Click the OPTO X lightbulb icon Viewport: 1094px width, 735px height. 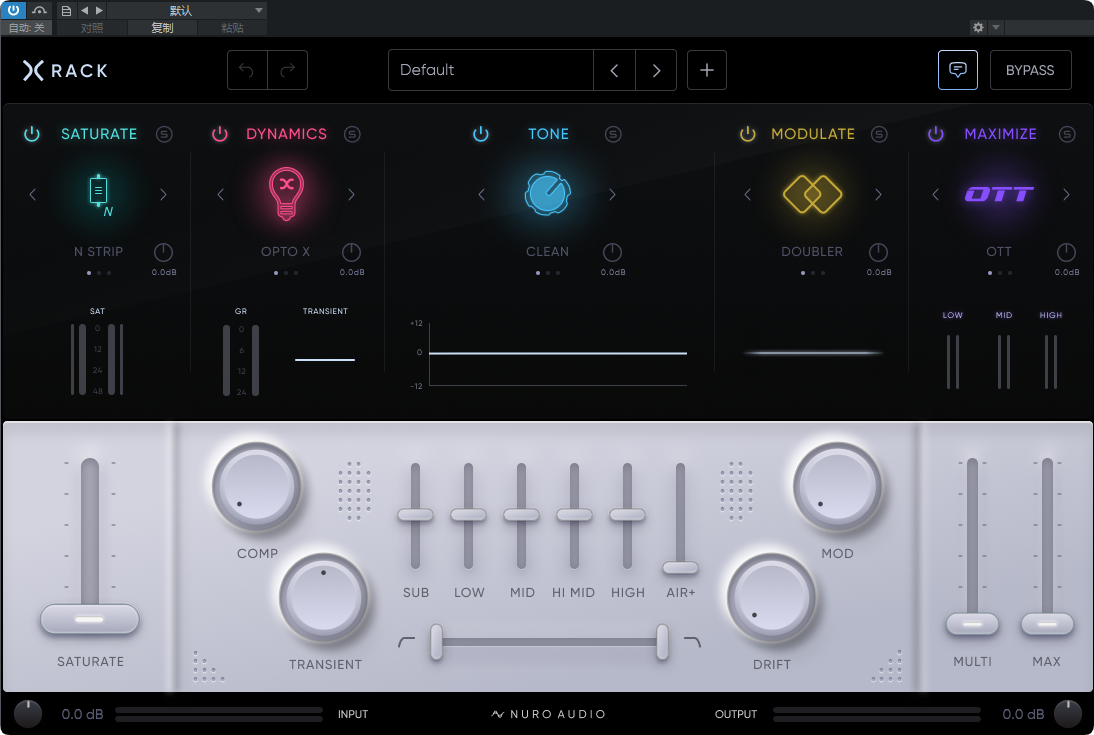[286, 194]
